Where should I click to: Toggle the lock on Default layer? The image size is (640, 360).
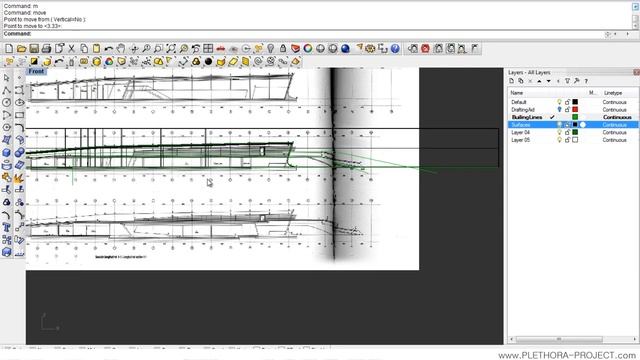coord(567,102)
